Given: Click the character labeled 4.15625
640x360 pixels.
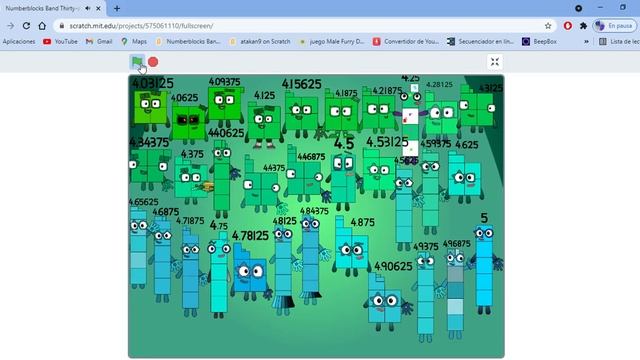Looking at the screenshot, I should coord(301,113).
